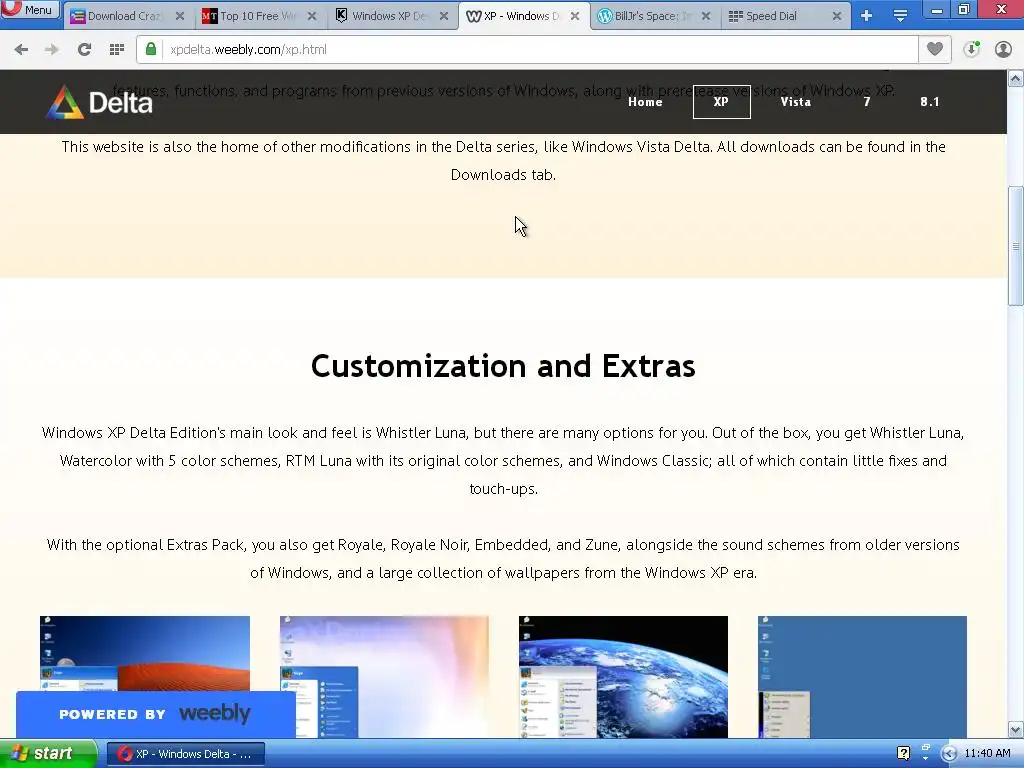Click the green security padlock icon
Image resolution: width=1024 pixels, height=768 pixels.
pyautogui.click(x=151, y=50)
